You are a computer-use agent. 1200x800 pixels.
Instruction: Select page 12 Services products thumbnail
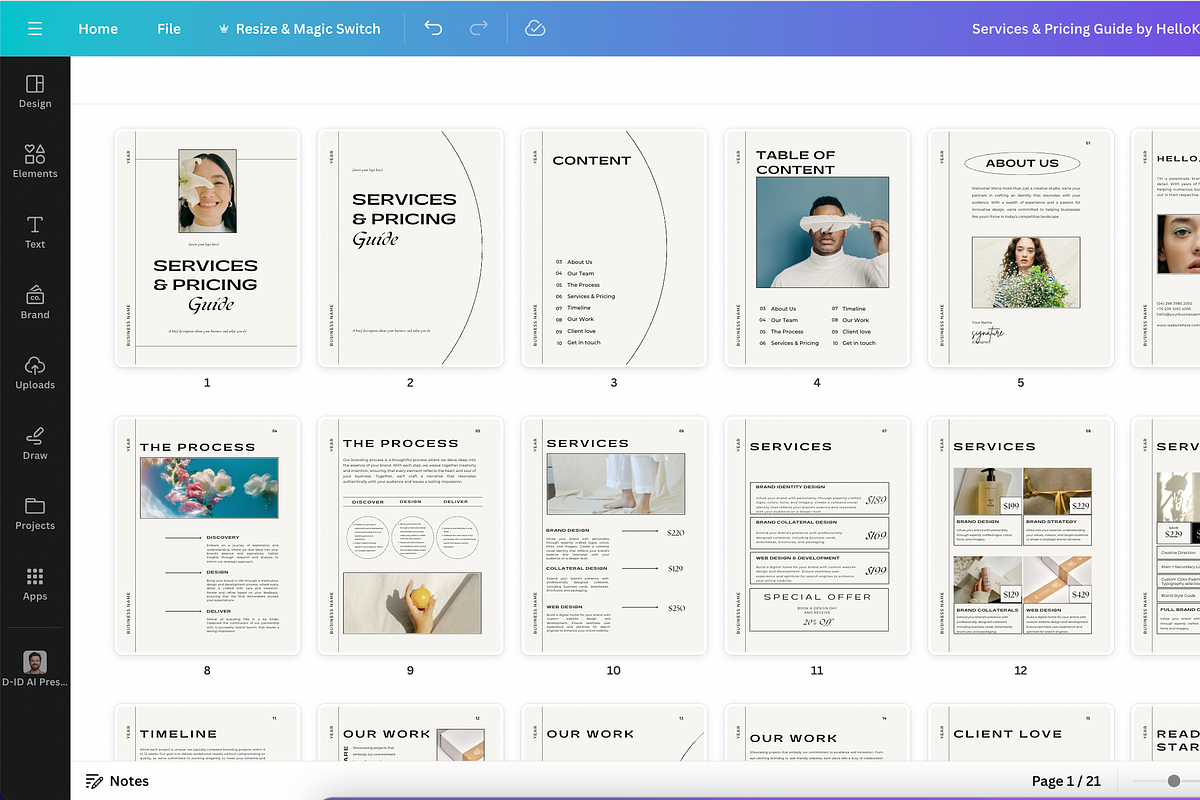point(1020,536)
